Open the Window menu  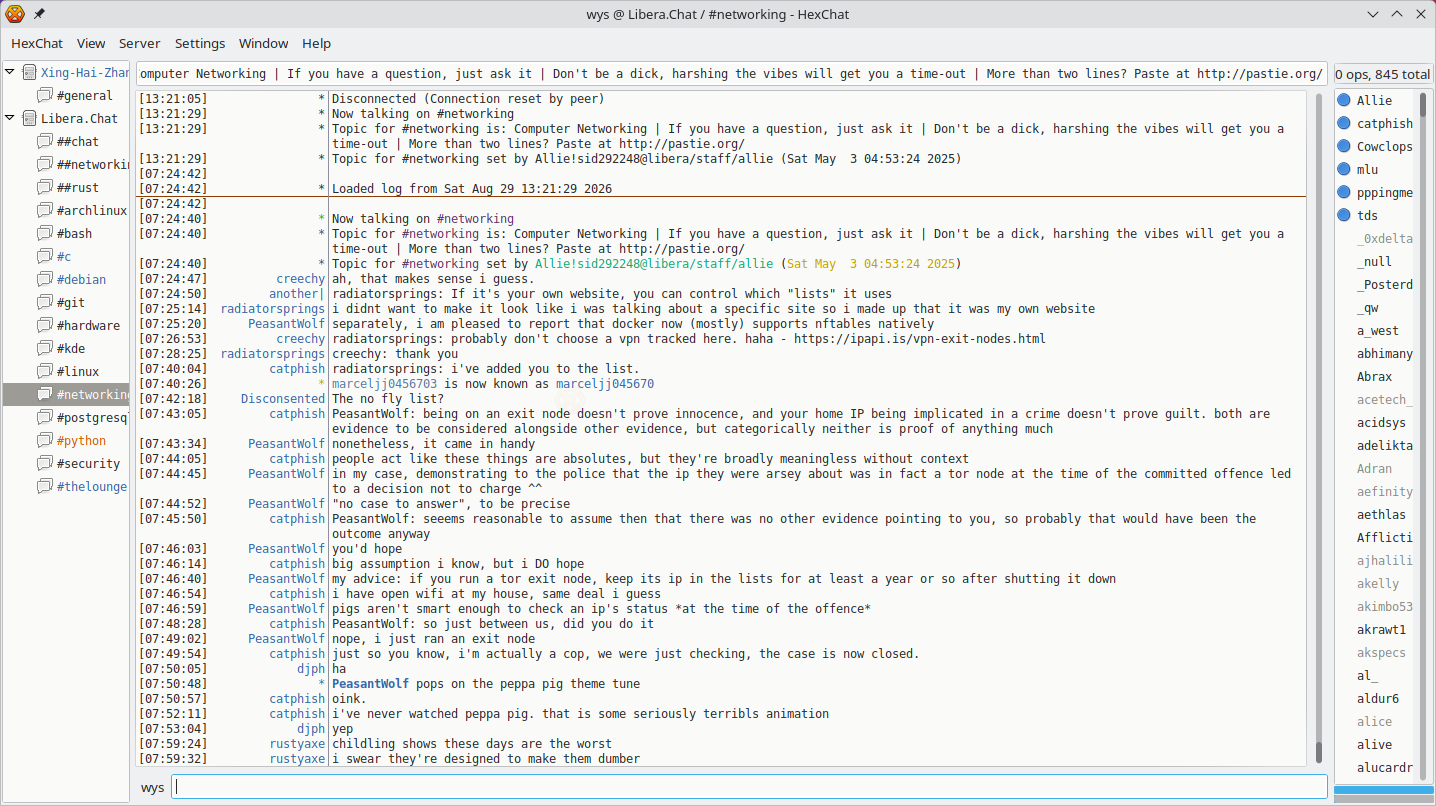click(264, 43)
